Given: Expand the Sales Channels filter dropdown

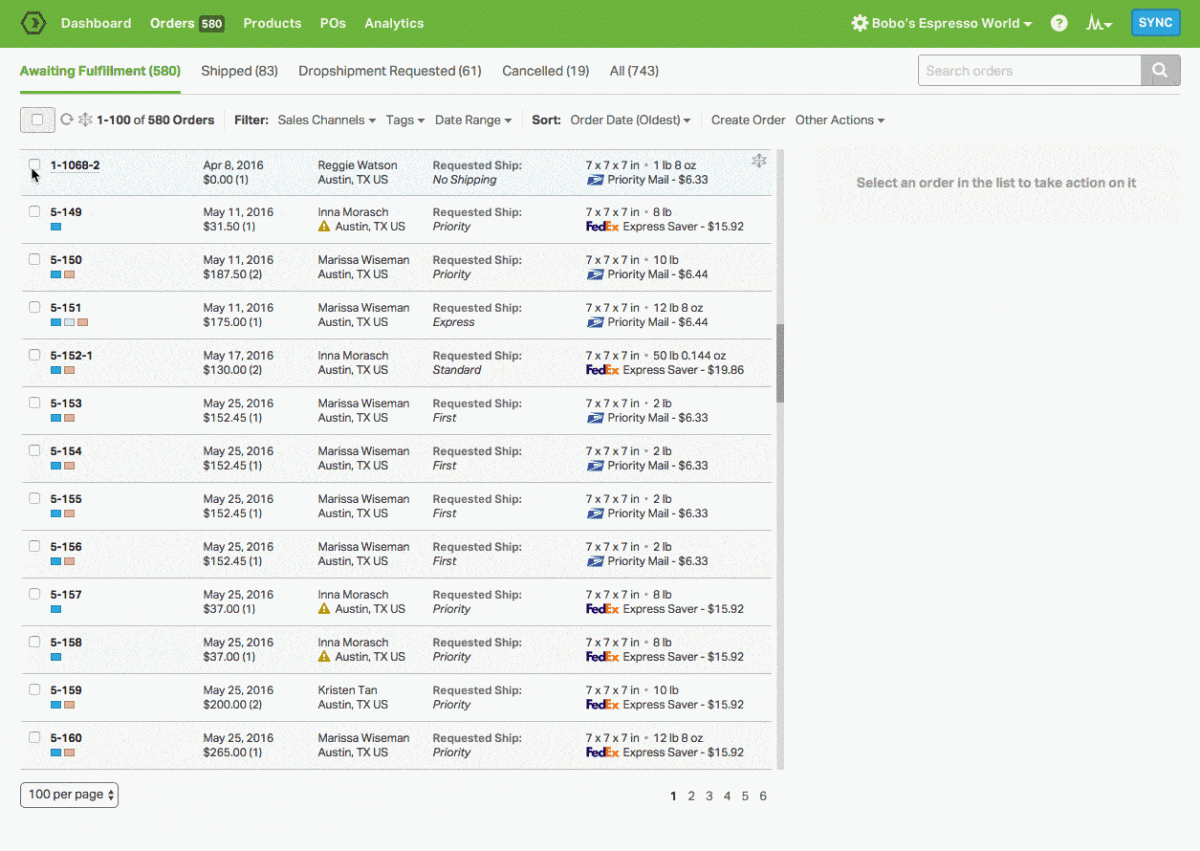Looking at the screenshot, I should pyautogui.click(x=326, y=120).
